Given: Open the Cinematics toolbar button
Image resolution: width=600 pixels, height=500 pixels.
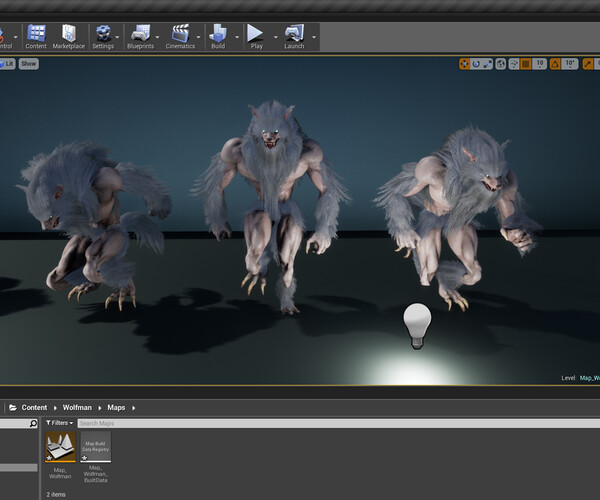Looking at the screenshot, I should click(x=180, y=37).
